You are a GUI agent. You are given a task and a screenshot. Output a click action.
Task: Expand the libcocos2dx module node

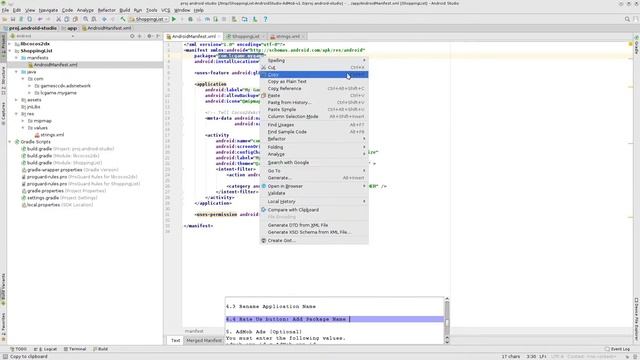click(x=10, y=44)
